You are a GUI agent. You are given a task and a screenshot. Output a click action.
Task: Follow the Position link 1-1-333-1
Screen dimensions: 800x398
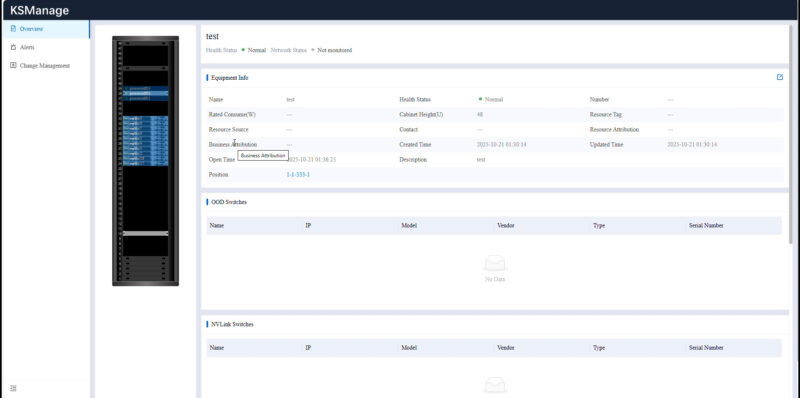pyautogui.click(x=298, y=175)
